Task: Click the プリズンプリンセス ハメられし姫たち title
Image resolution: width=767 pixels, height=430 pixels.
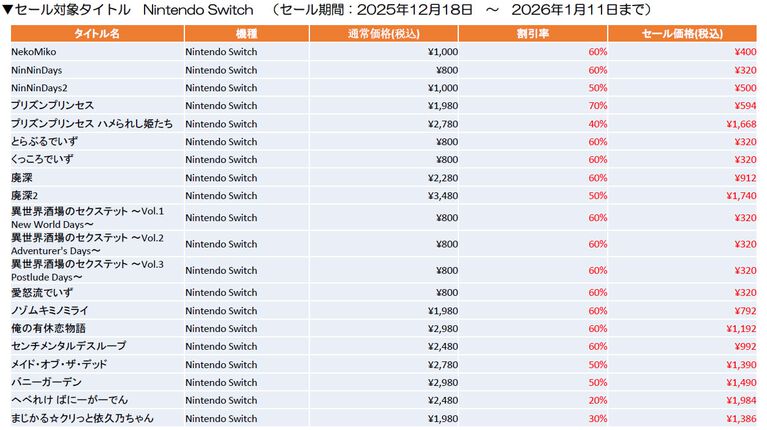Action: coord(80,124)
